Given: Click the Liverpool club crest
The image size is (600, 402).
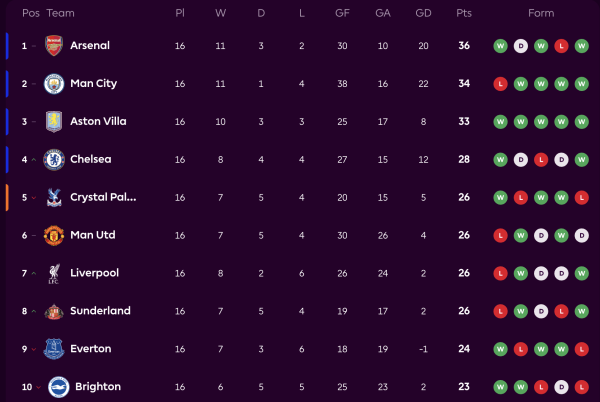Looking at the screenshot, I should [54, 274].
